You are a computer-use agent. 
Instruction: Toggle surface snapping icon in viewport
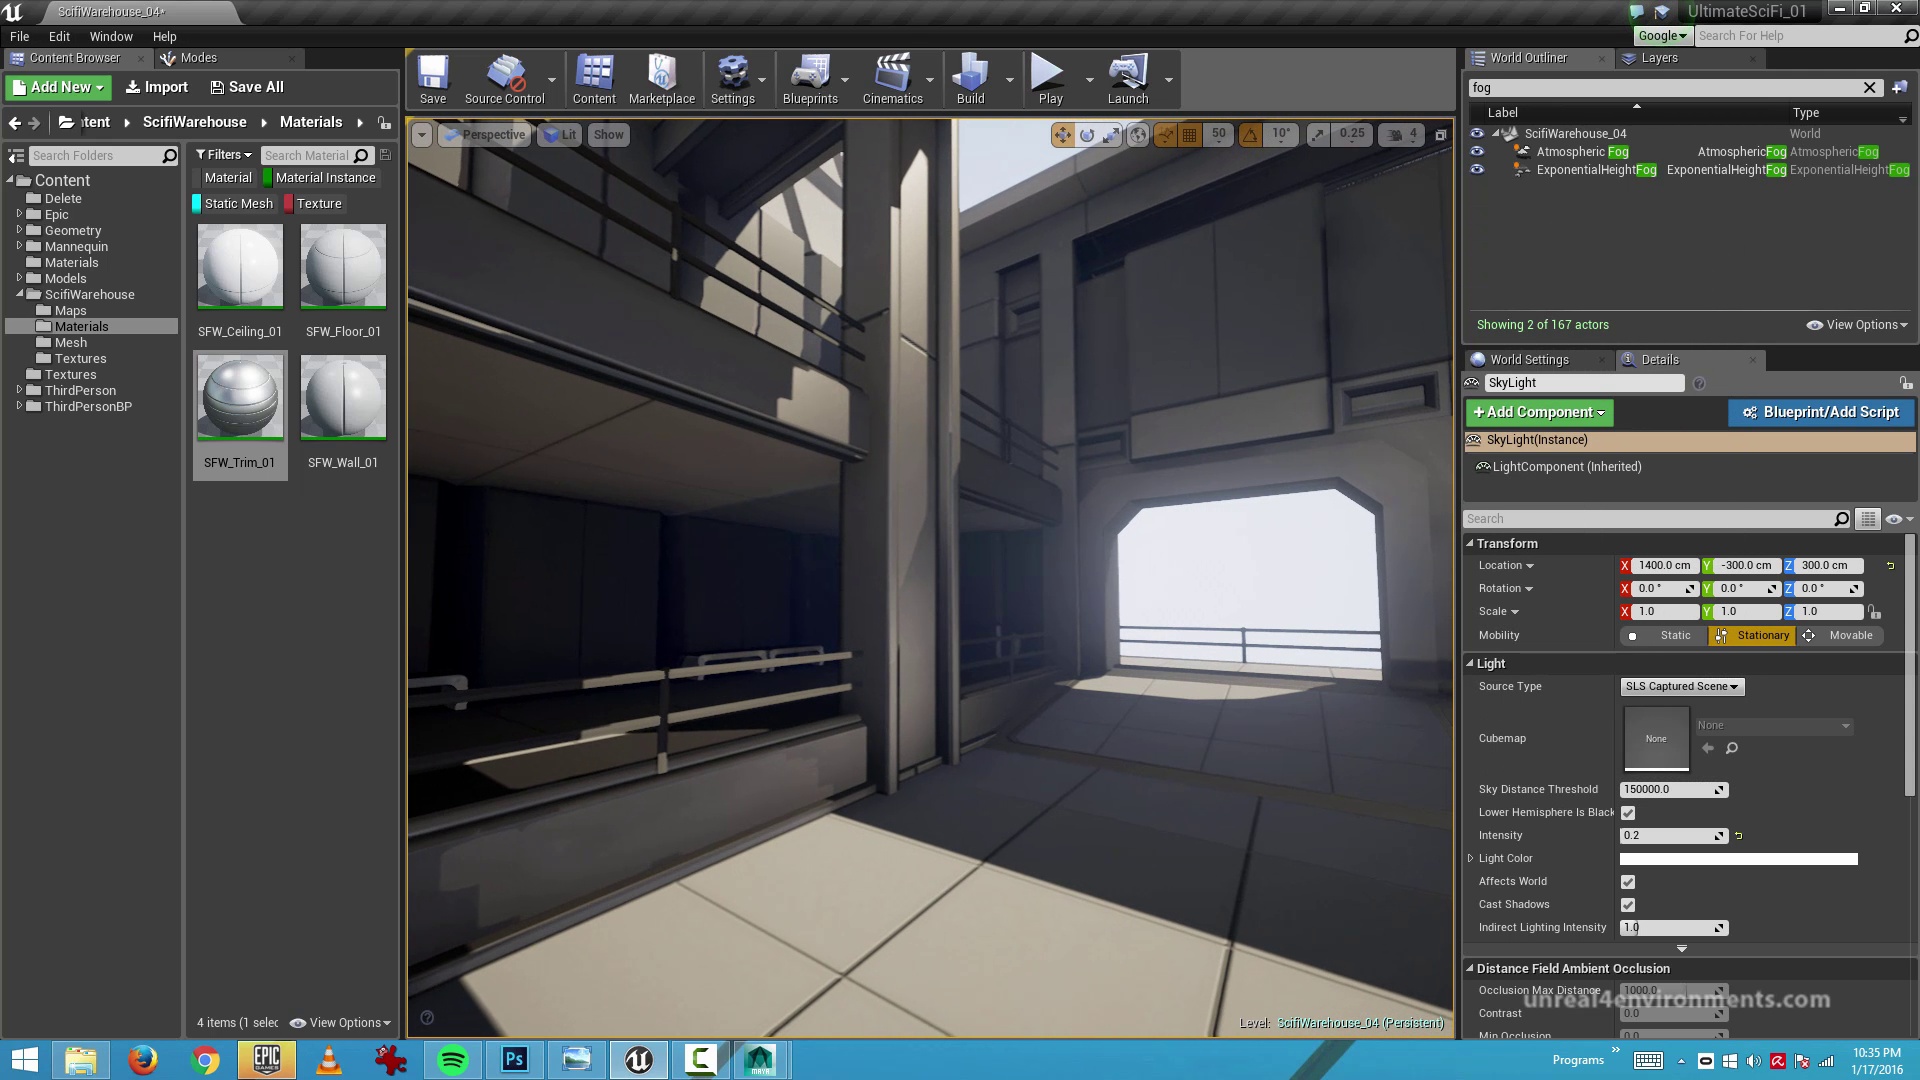tap(1165, 135)
